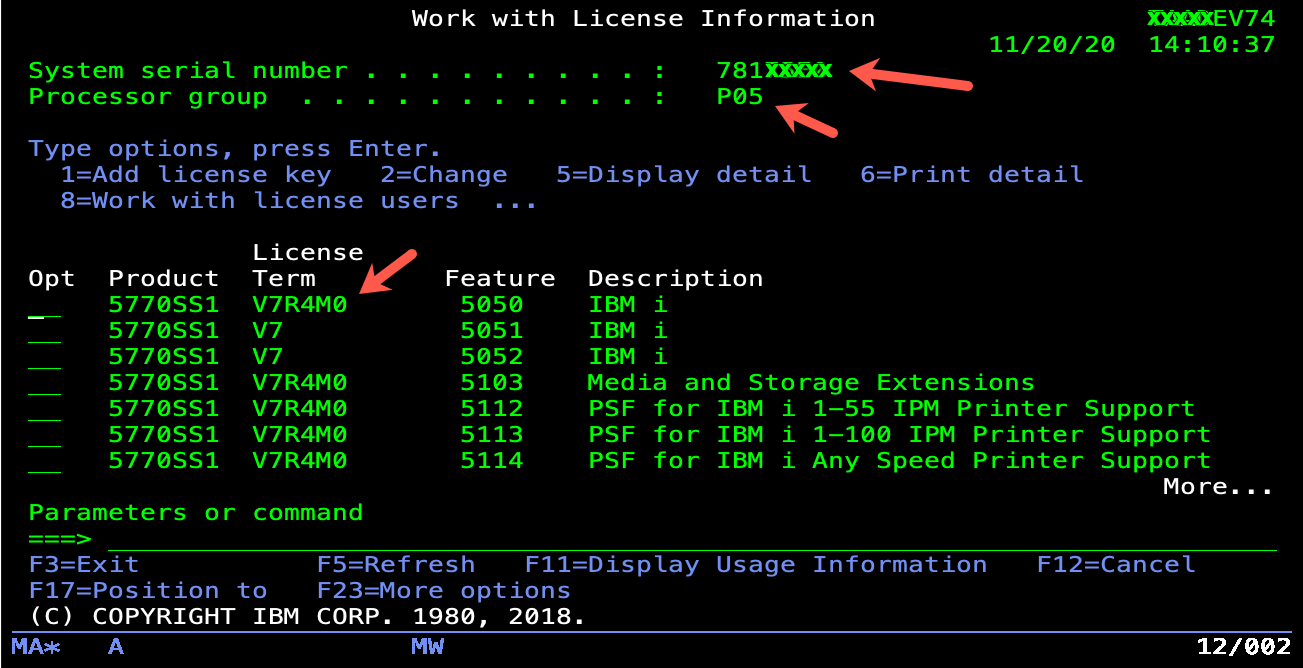This screenshot has width=1303, height=668.
Task: Click F17=Position to function key
Action: pos(148,591)
